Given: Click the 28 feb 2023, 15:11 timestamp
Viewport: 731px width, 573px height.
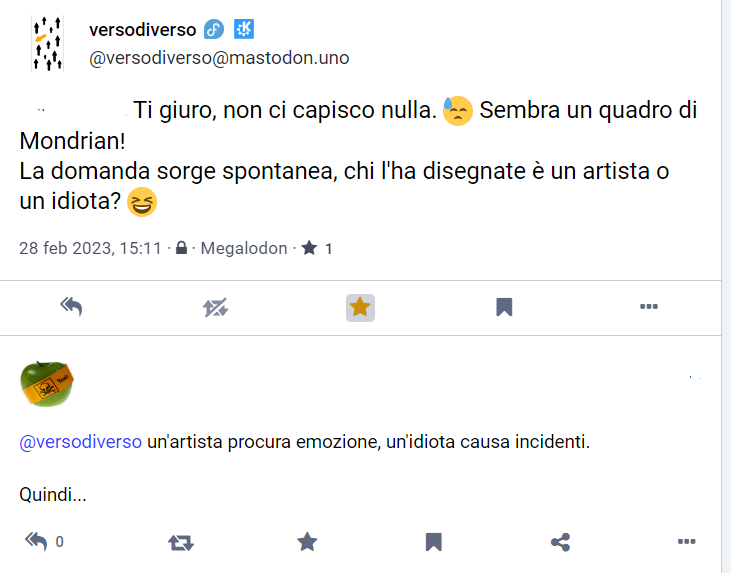Looking at the screenshot, I should (90, 248).
